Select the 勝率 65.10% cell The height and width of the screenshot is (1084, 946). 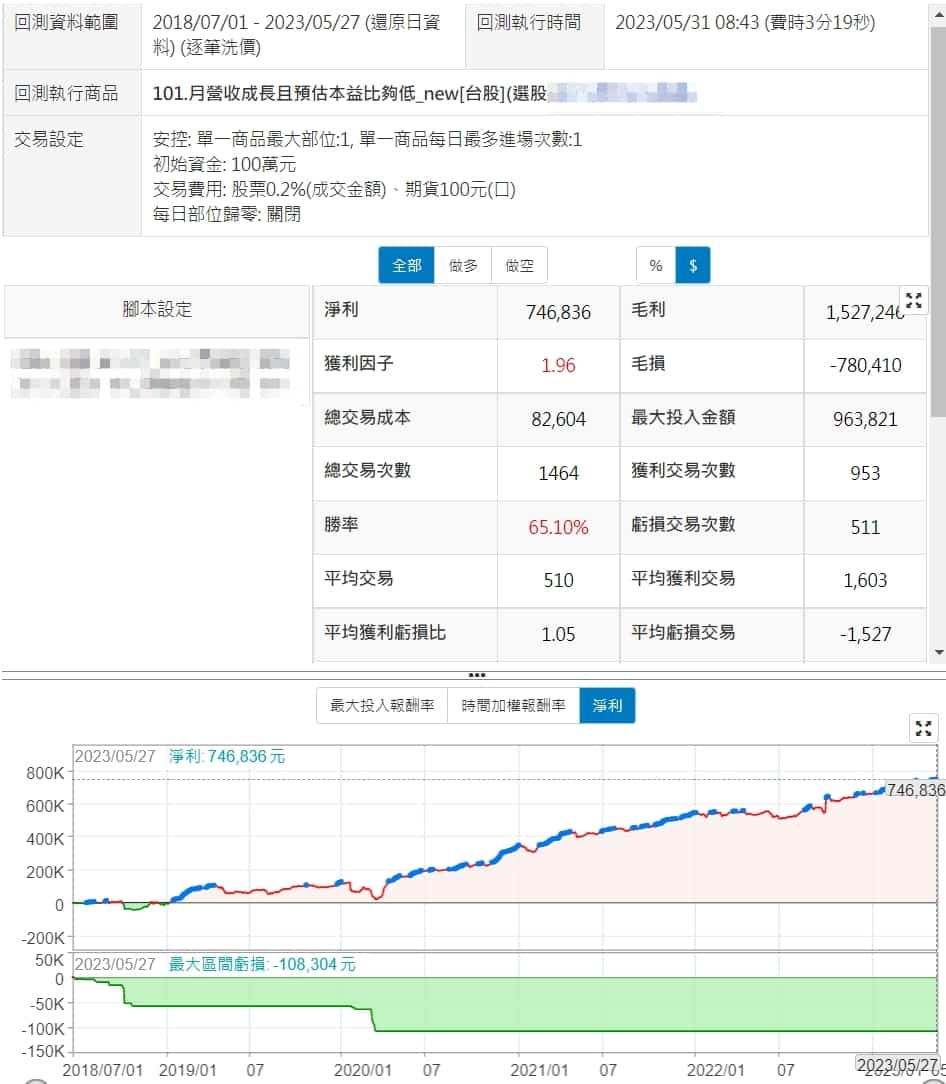[558, 527]
